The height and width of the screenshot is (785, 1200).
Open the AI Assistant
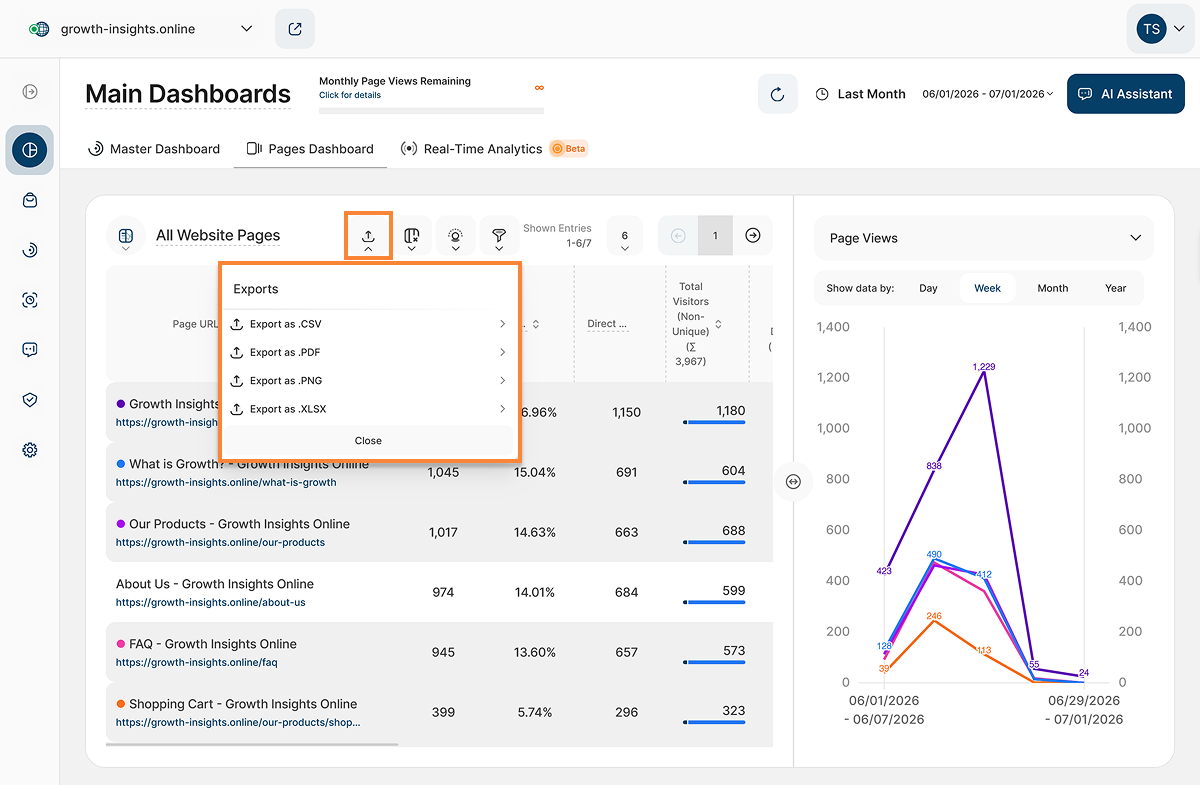coord(1126,94)
